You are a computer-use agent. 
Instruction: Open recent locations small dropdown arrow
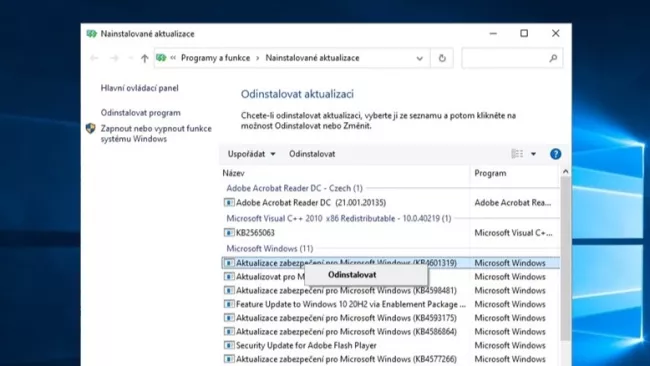130,58
